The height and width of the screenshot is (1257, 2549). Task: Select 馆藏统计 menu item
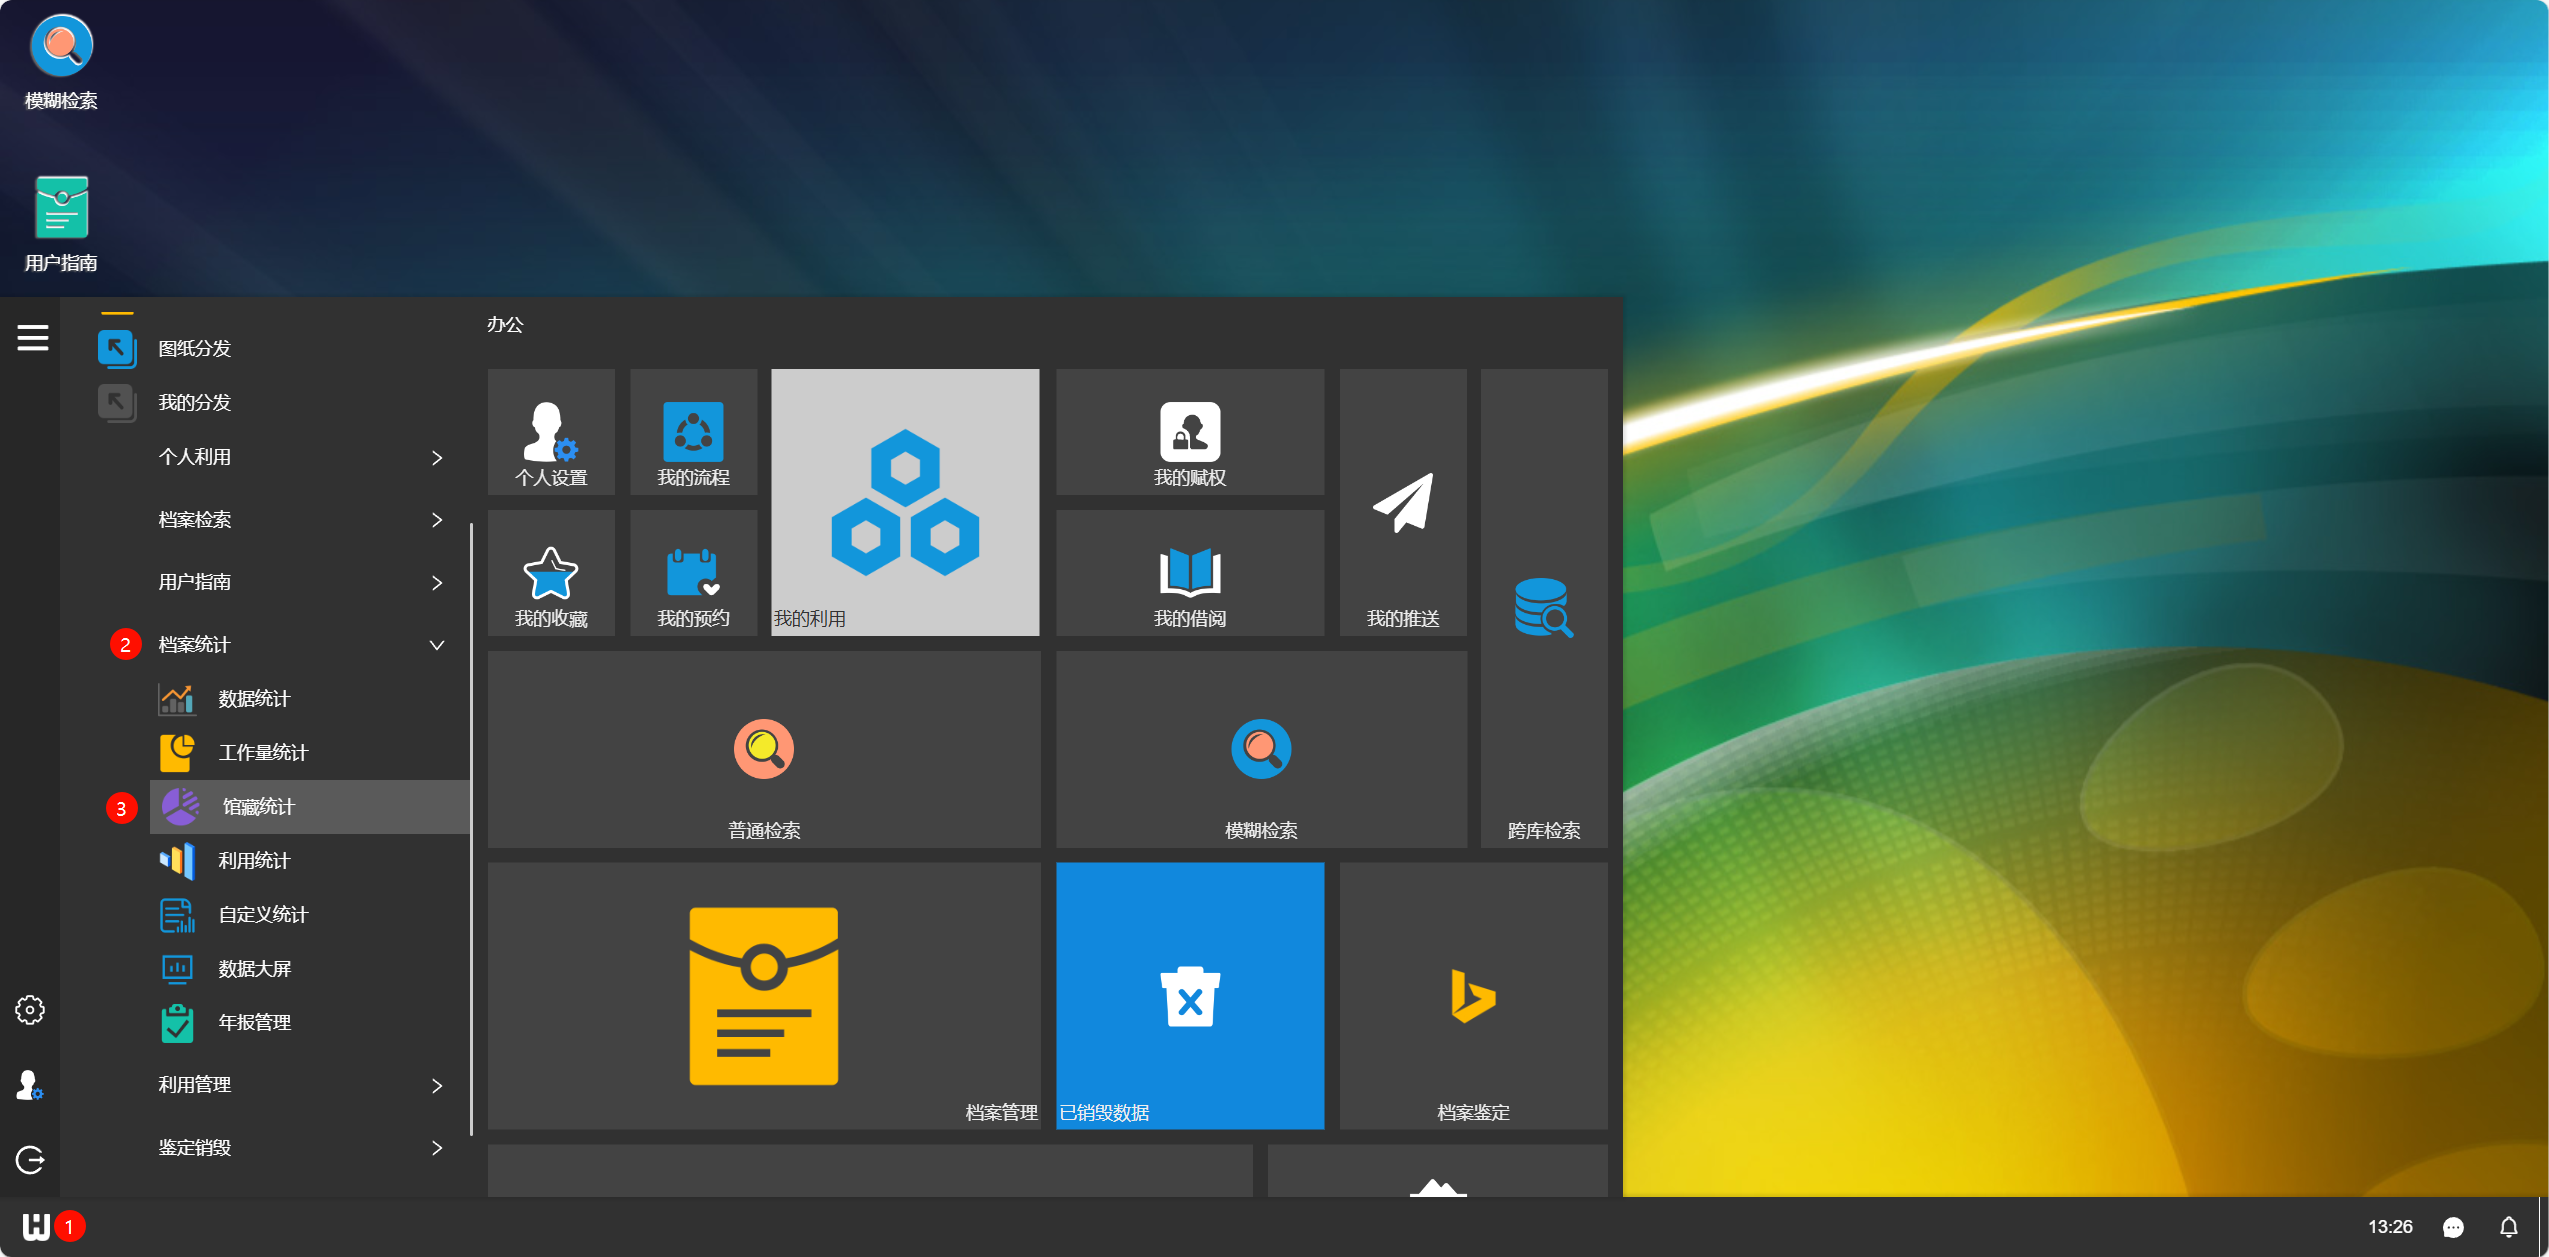pyautogui.click(x=258, y=807)
